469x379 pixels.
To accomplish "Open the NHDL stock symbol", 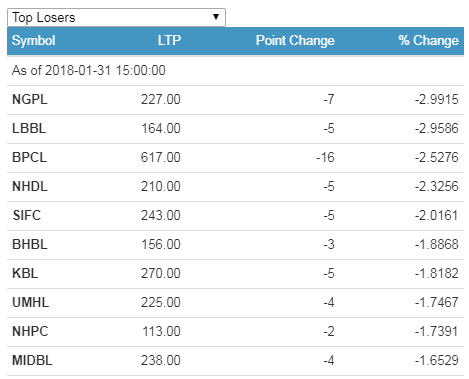I will pyautogui.click(x=30, y=186).
